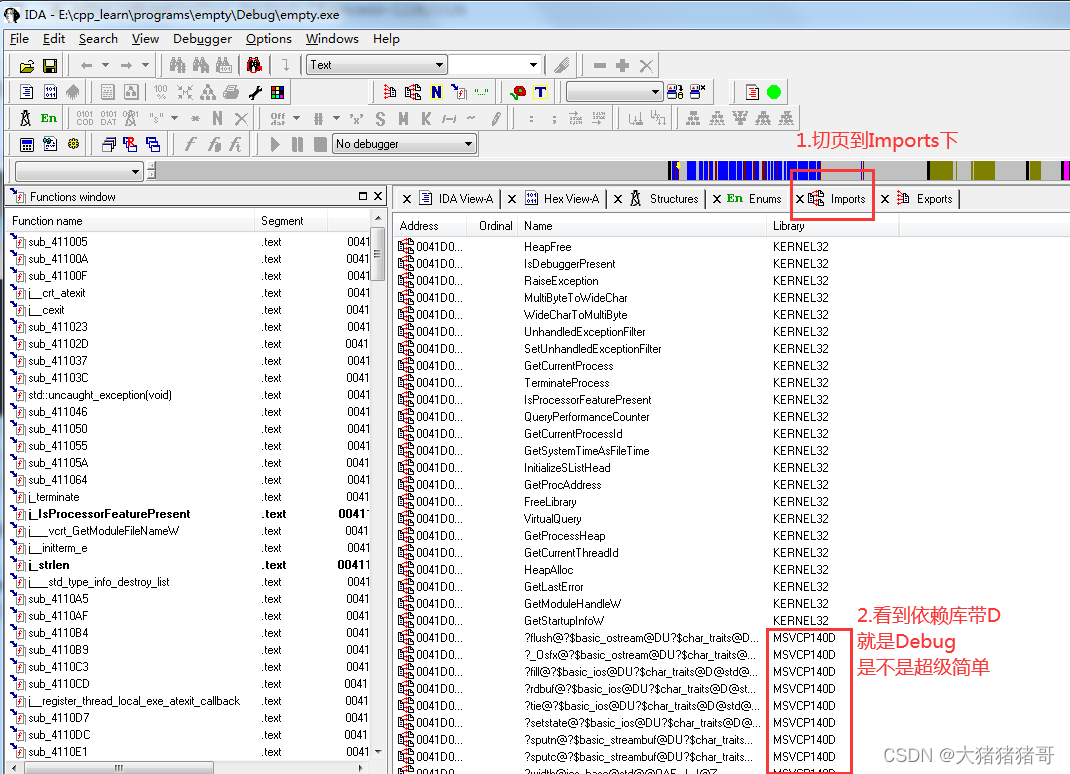The image size is (1070, 774).
Task: Click the green circle status indicator
Action: click(x=774, y=92)
